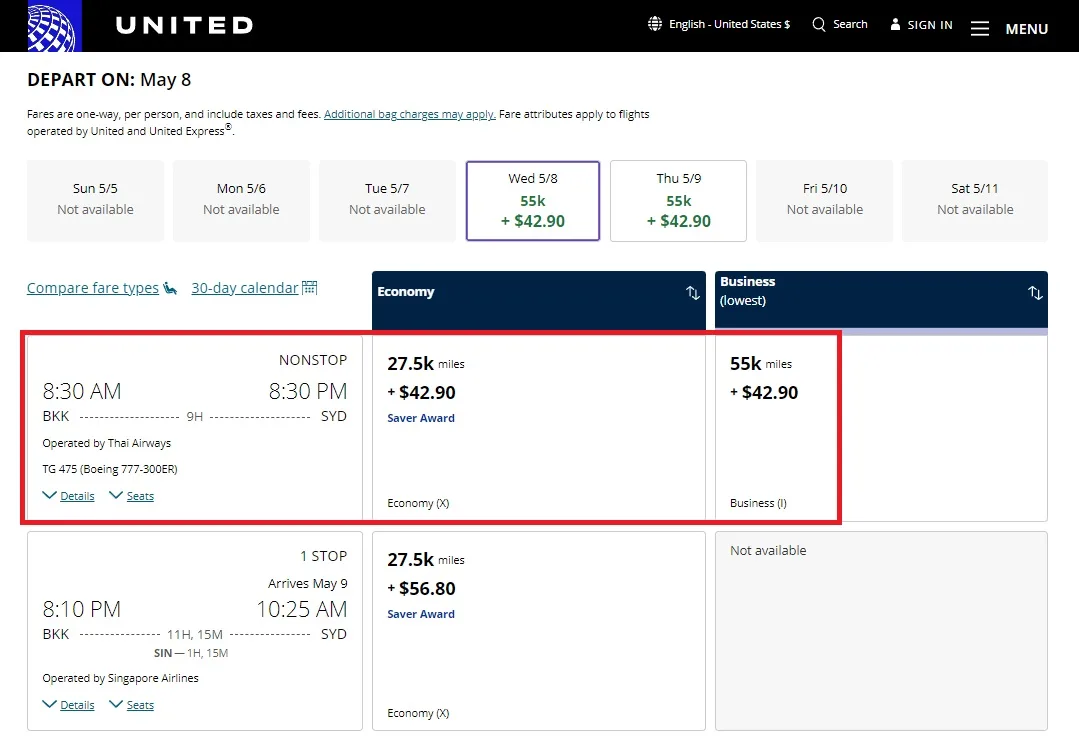
Task: Click the United globe logo
Action: click(x=54, y=25)
